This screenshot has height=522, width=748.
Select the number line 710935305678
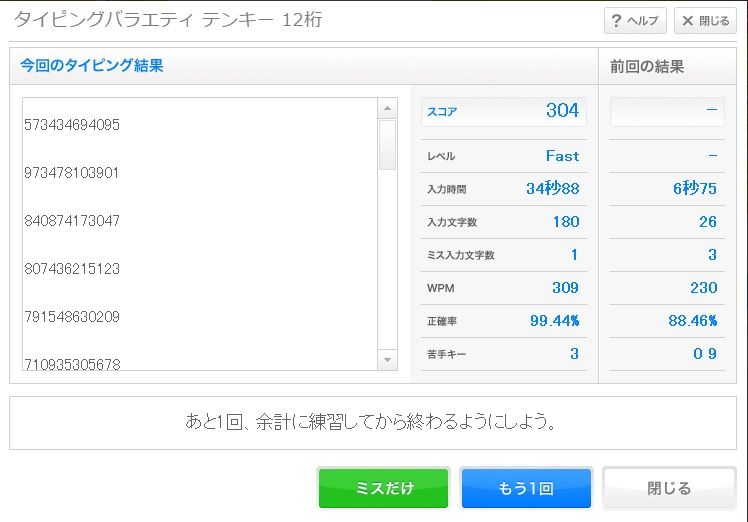73,364
